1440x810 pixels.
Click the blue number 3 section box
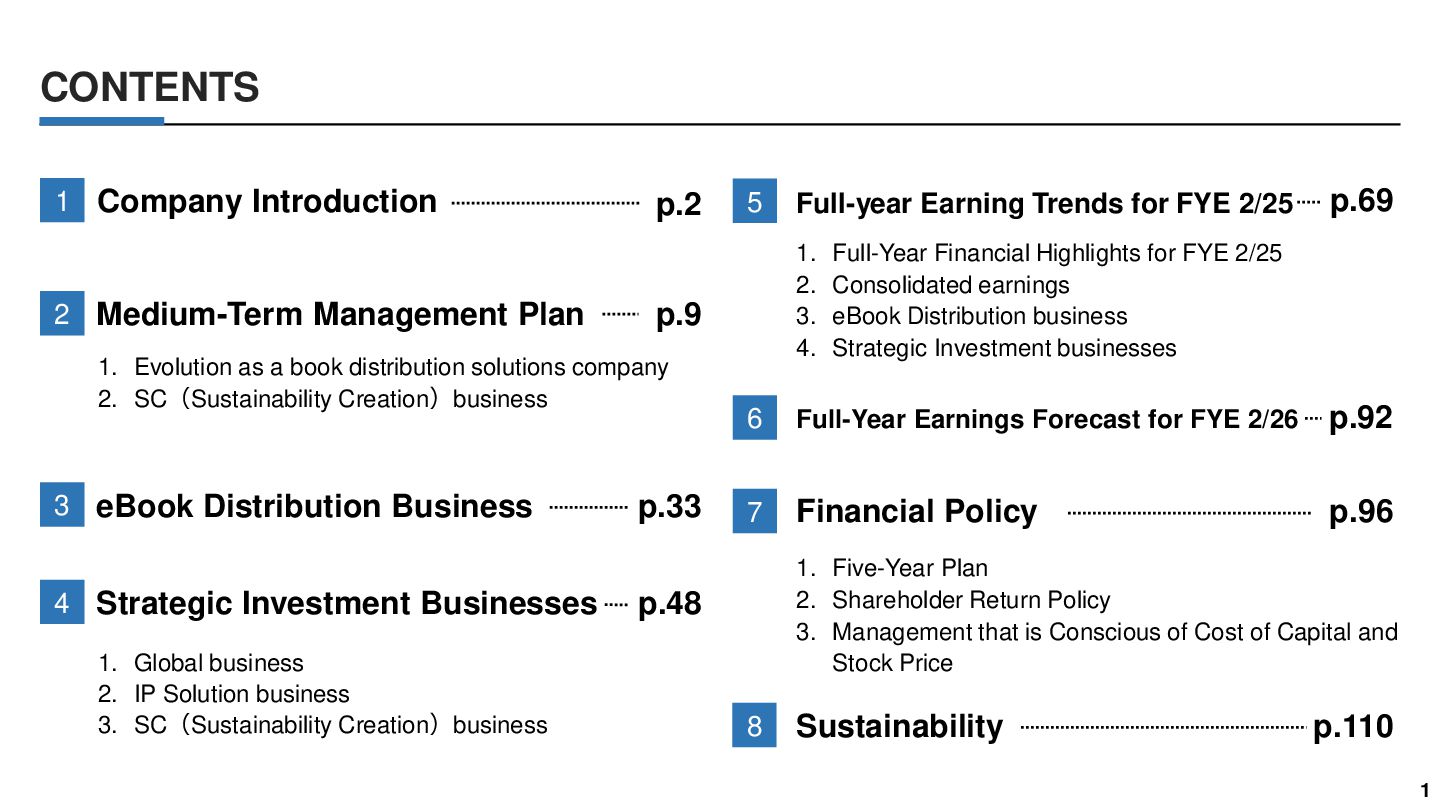tap(62, 505)
